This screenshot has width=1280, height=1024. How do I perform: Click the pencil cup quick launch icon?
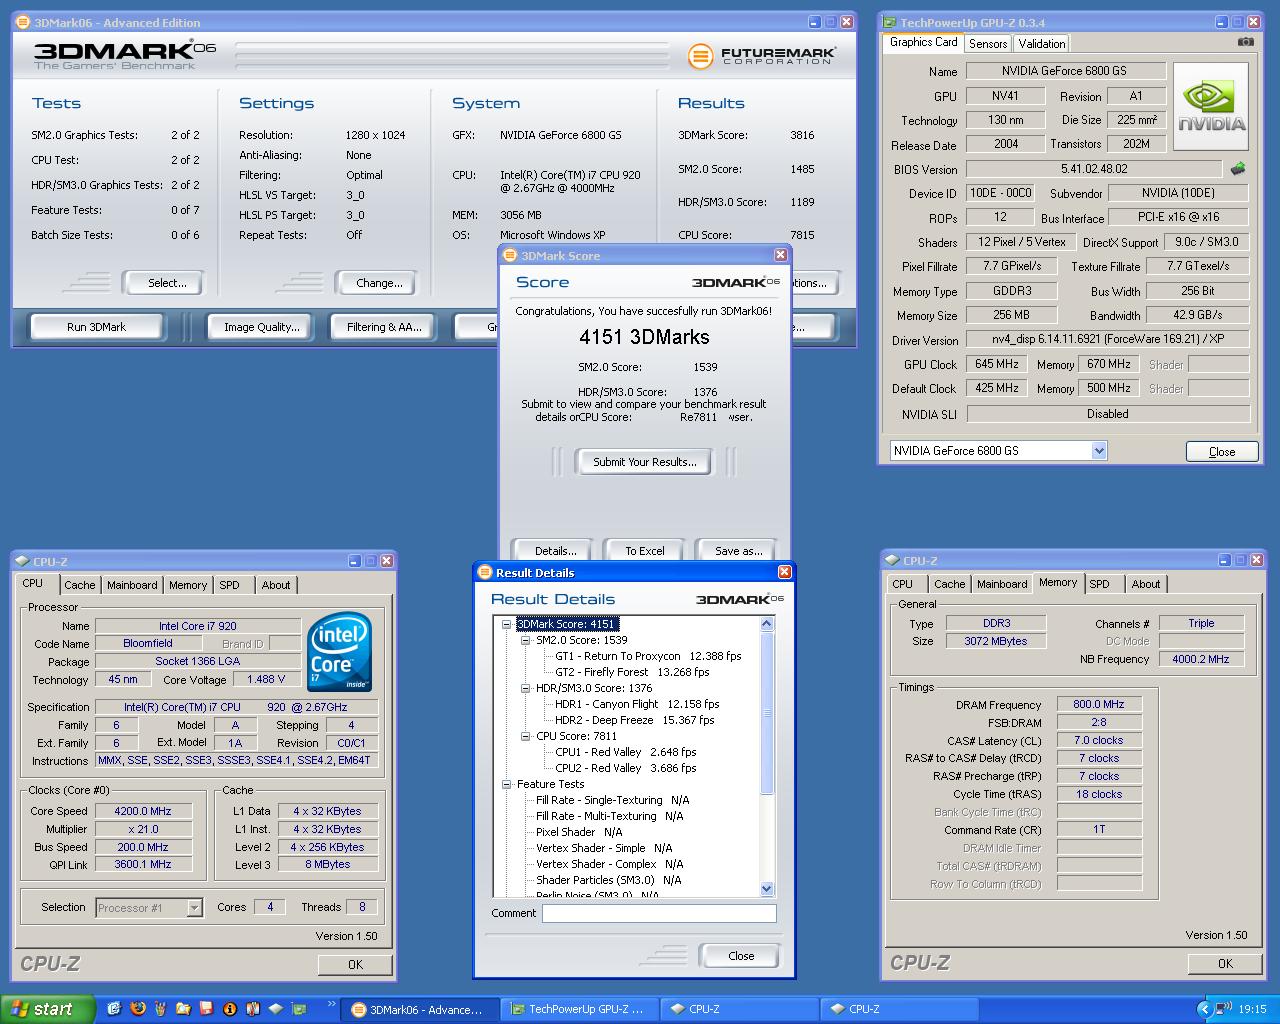pyautogui.click(x=160, y=1009)
